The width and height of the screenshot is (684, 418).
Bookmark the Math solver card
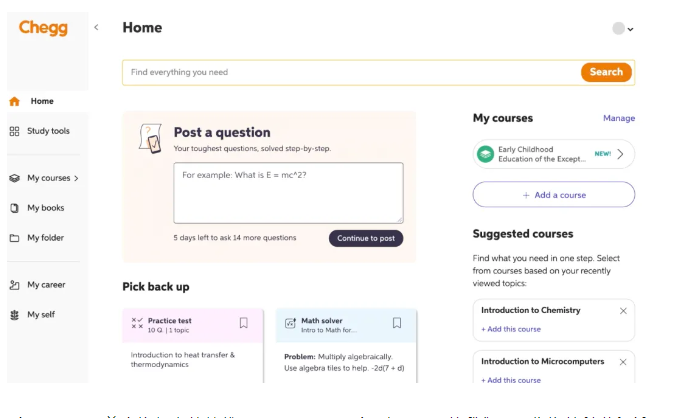[397, 323]
